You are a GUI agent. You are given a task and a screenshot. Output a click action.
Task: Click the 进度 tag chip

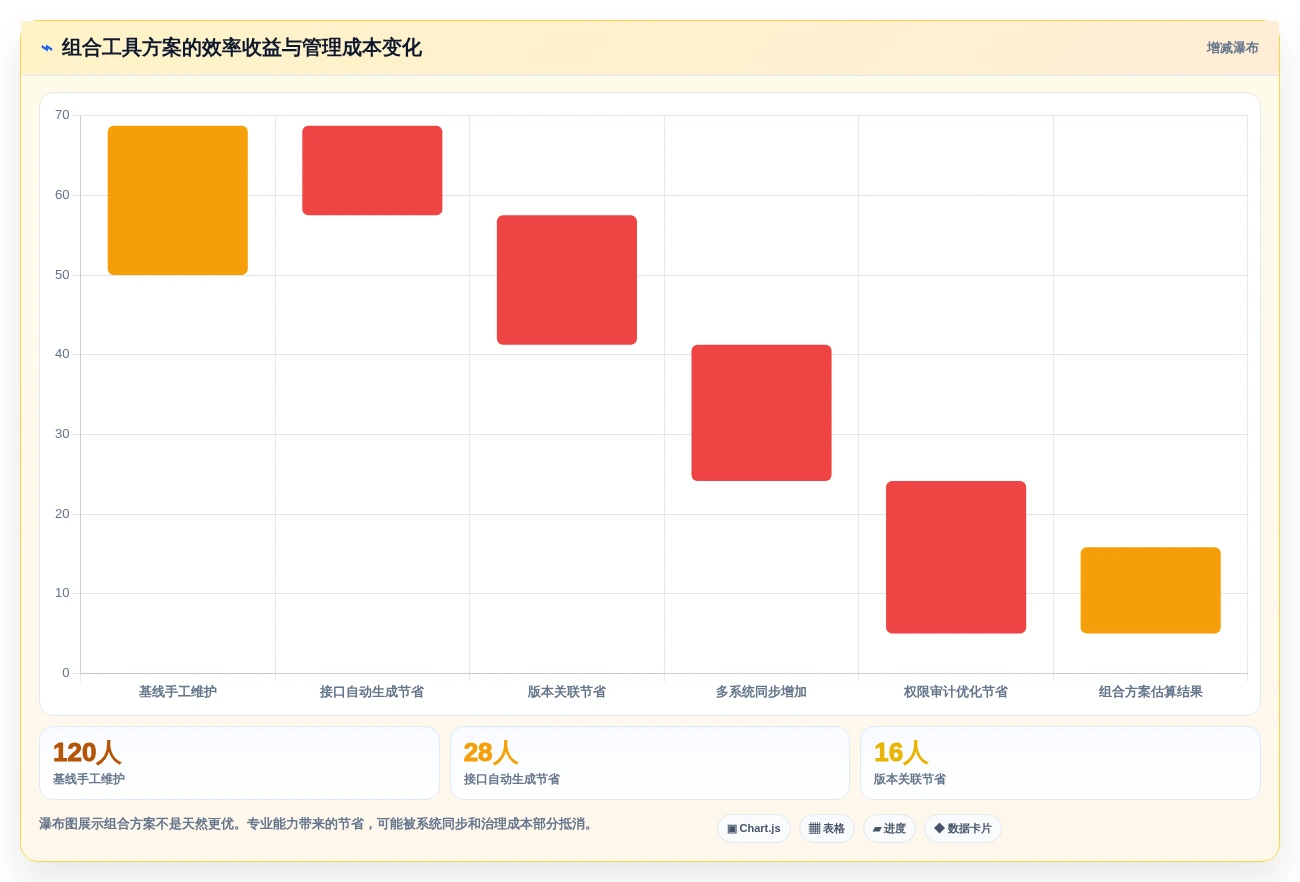point(889,828)
